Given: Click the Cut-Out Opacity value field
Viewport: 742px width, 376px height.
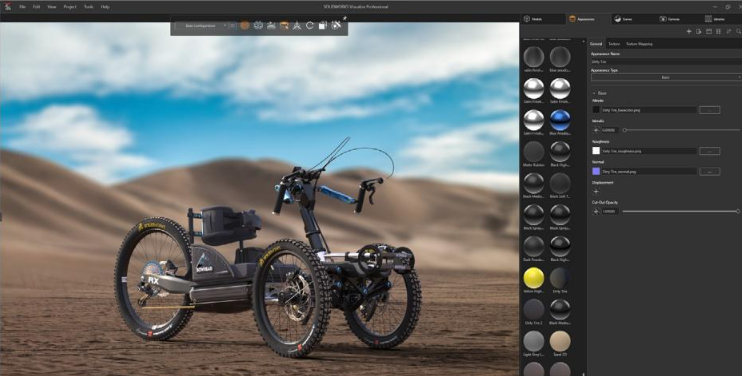Looking at the screenshot, I should pyautogui.click(x=610, y=211).
